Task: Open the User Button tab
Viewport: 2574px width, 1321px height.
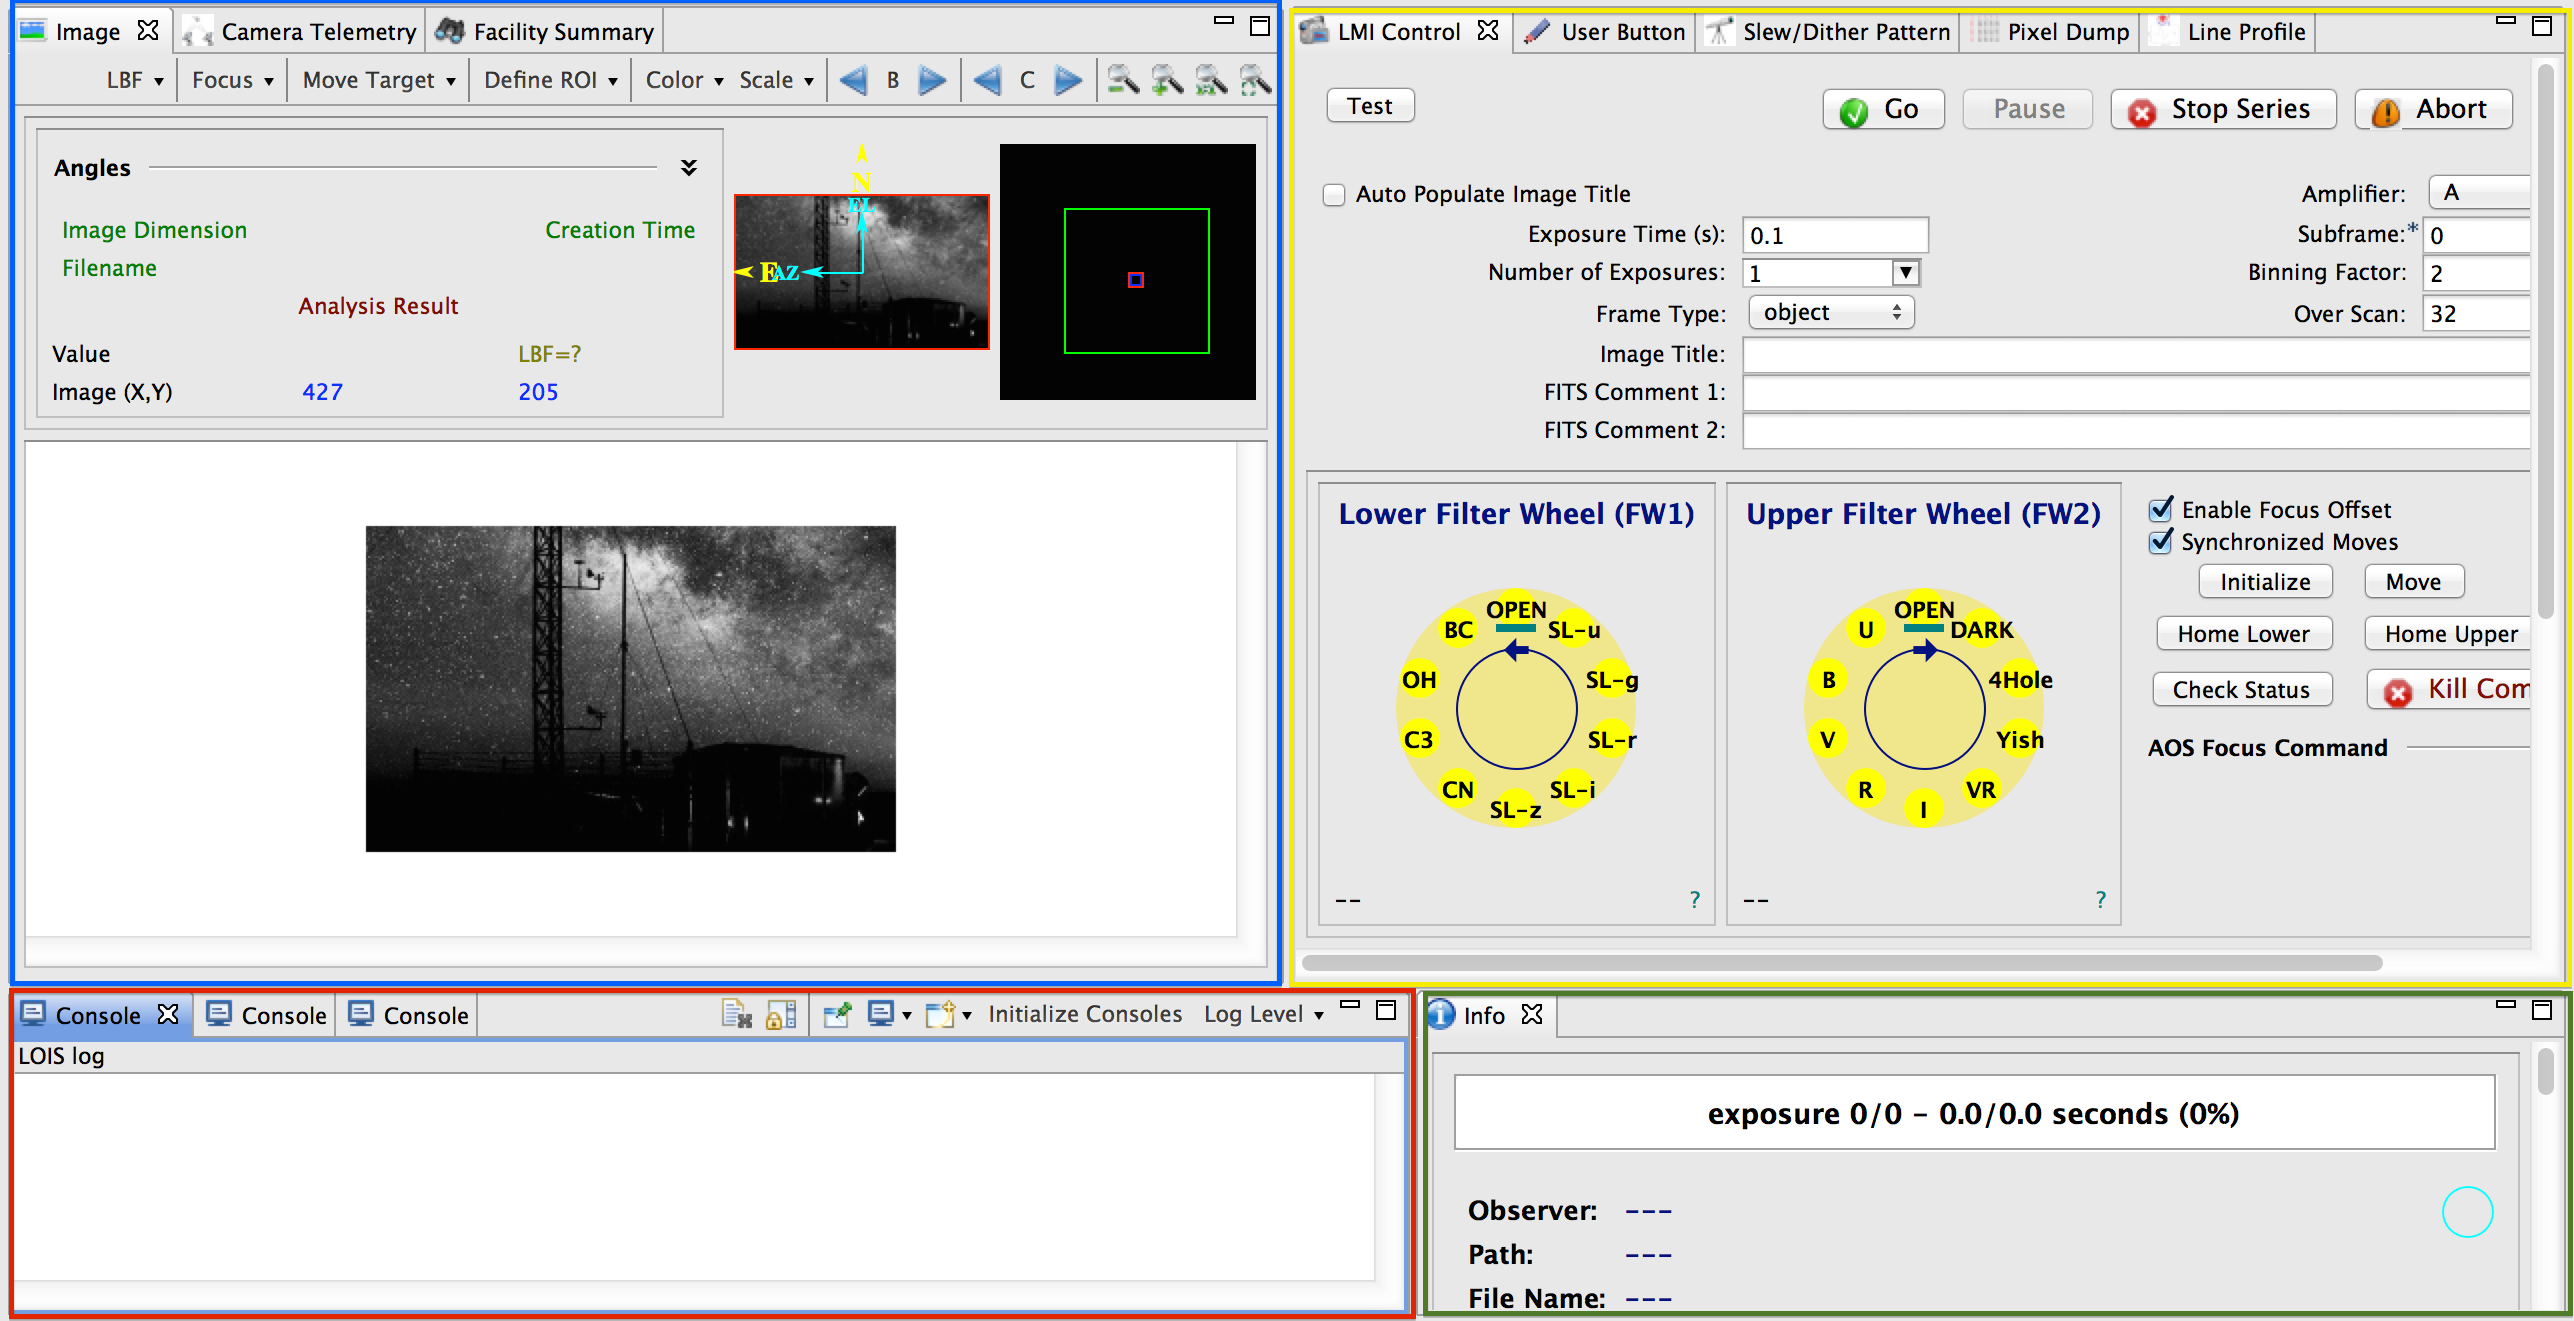Action: (1604, 31)
